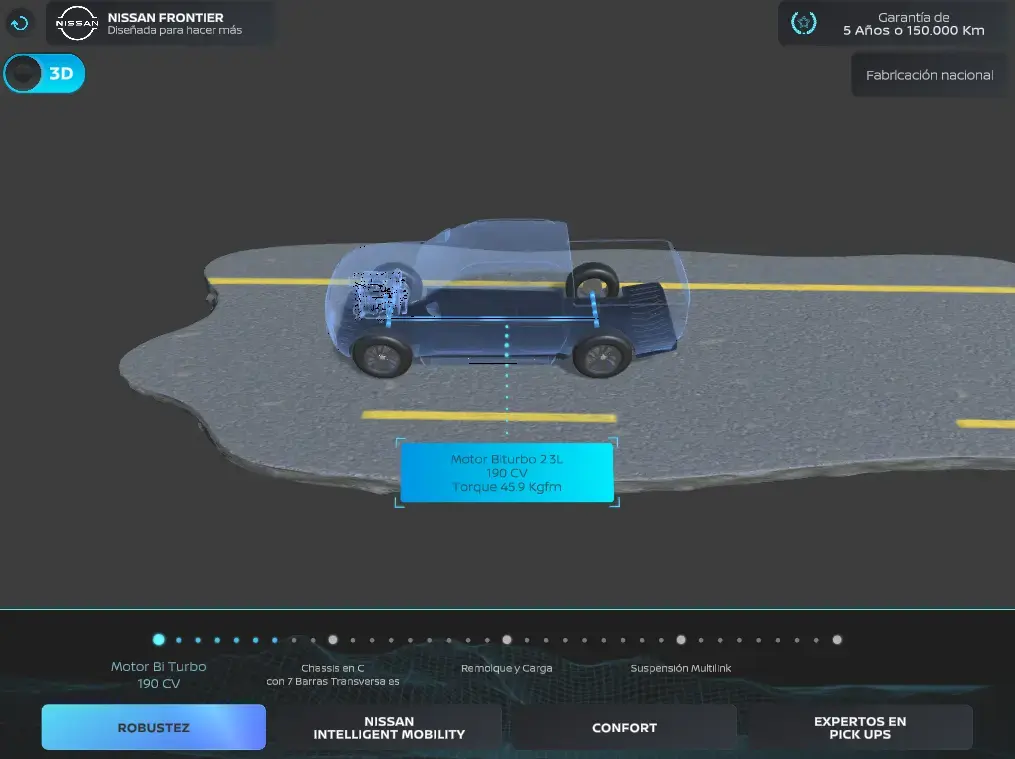The width and height of the screenshot is (1015, 759).
Task: Click the Garantía de 5 Años text
Action: pos(913,24)
